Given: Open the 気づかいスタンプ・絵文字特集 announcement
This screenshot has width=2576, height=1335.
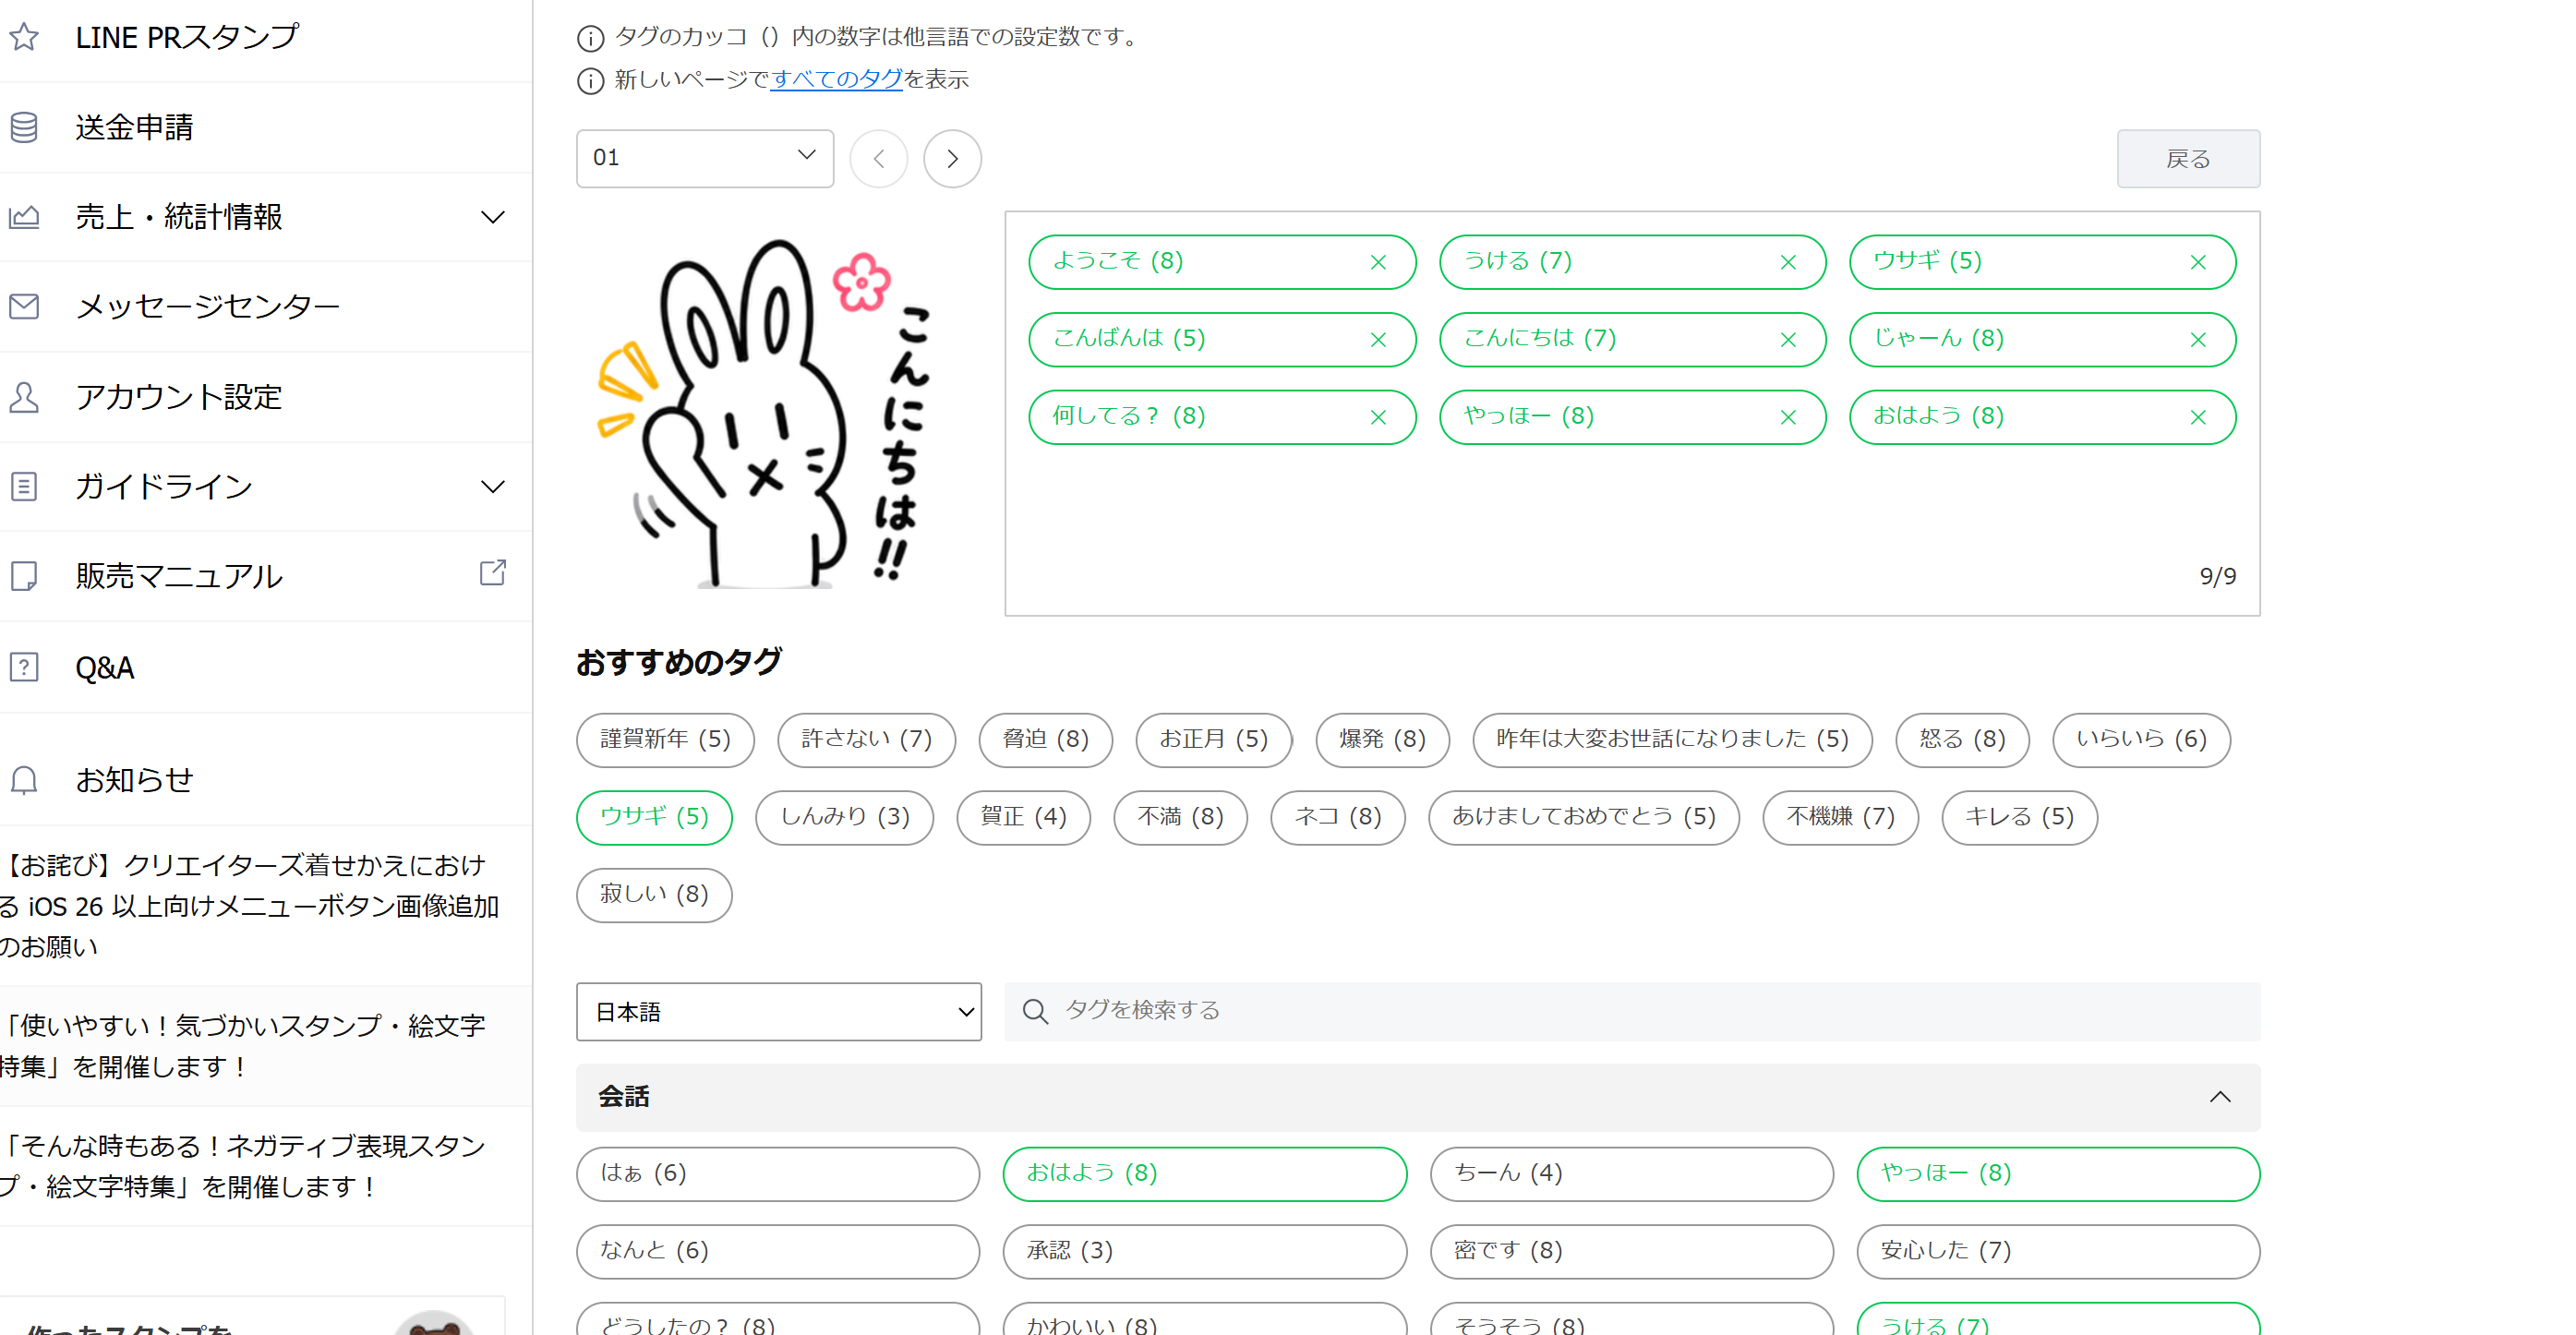Looking at the screenshot, I should coord(243,1046).
